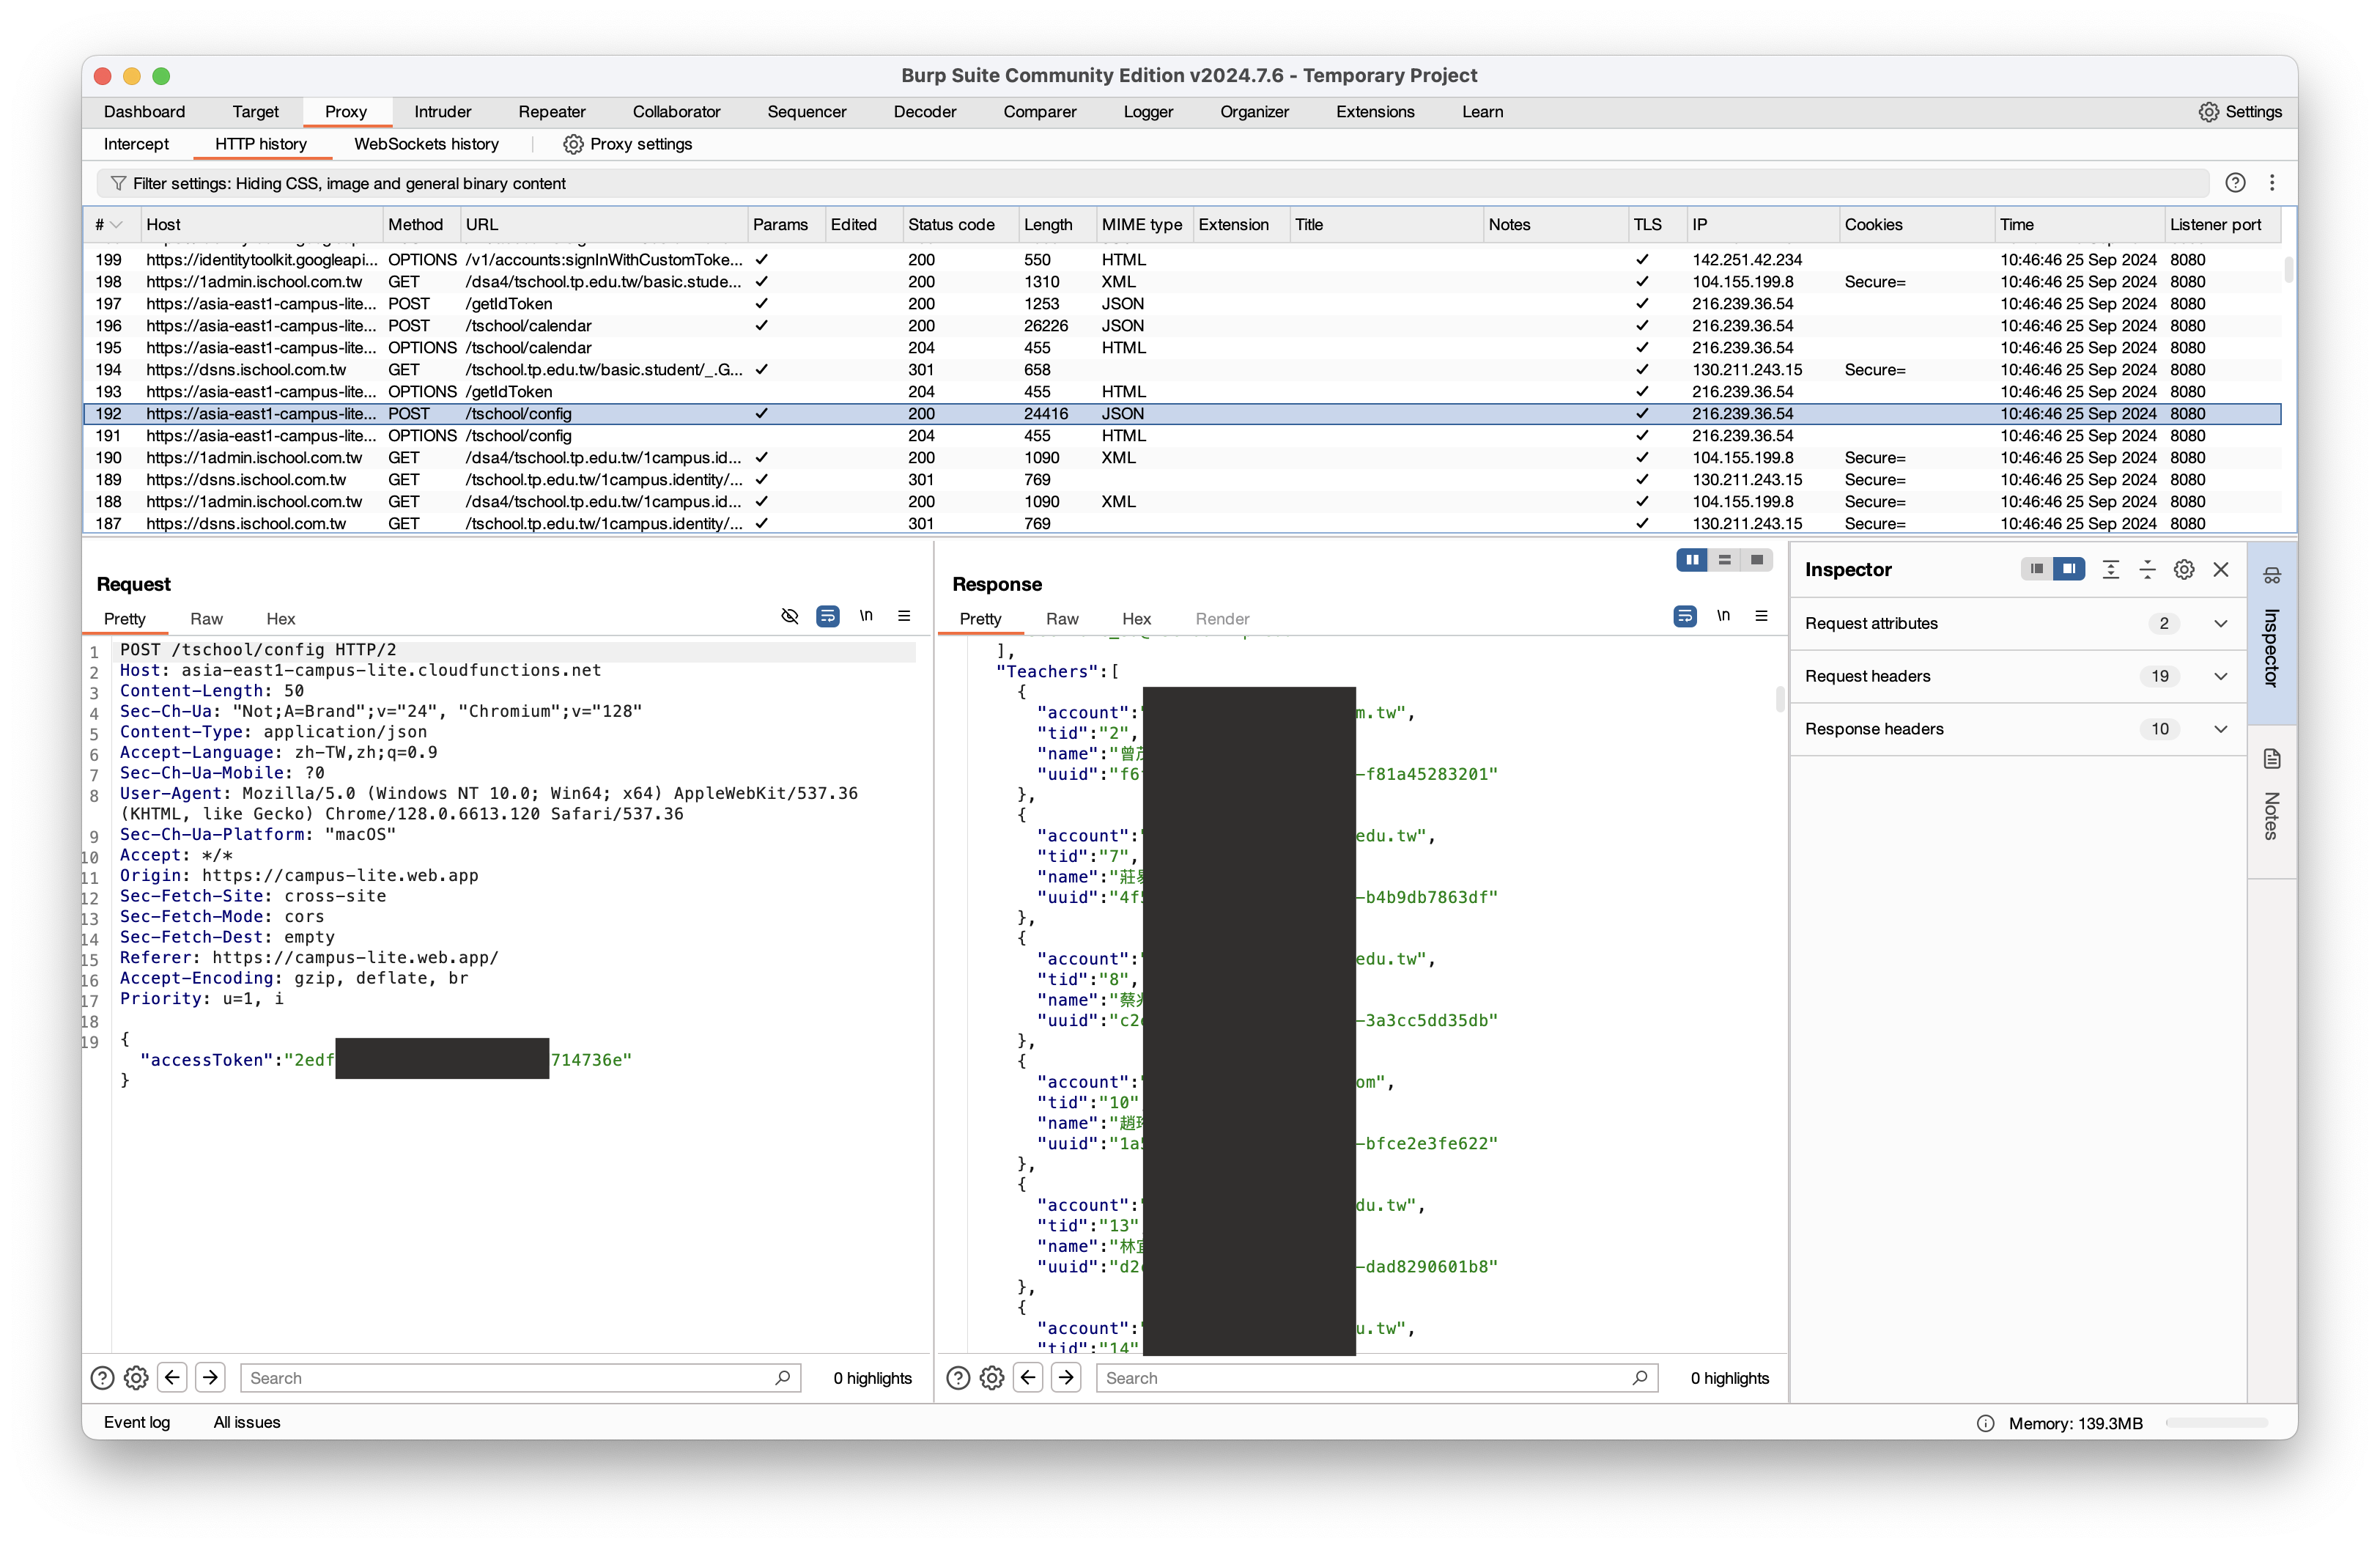Screen dimensions: 2380x1548
Task: Select the second Inspector layout toggle
Action: [2069, 569]
